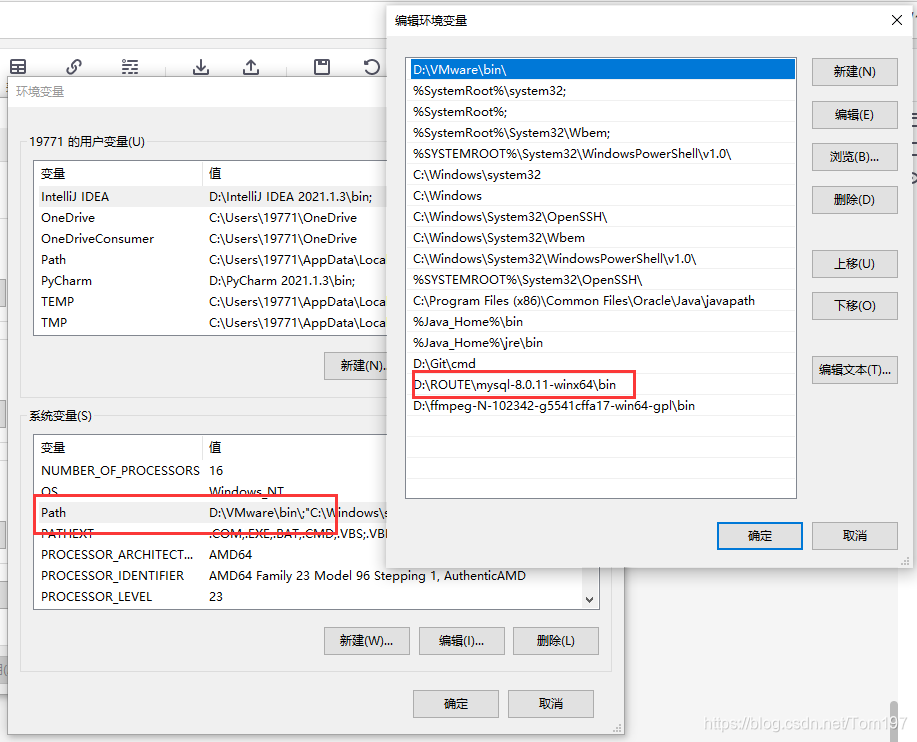Select the system Path variable row
The height and width of the screenshot is (742, 917).
pos(211,513)
